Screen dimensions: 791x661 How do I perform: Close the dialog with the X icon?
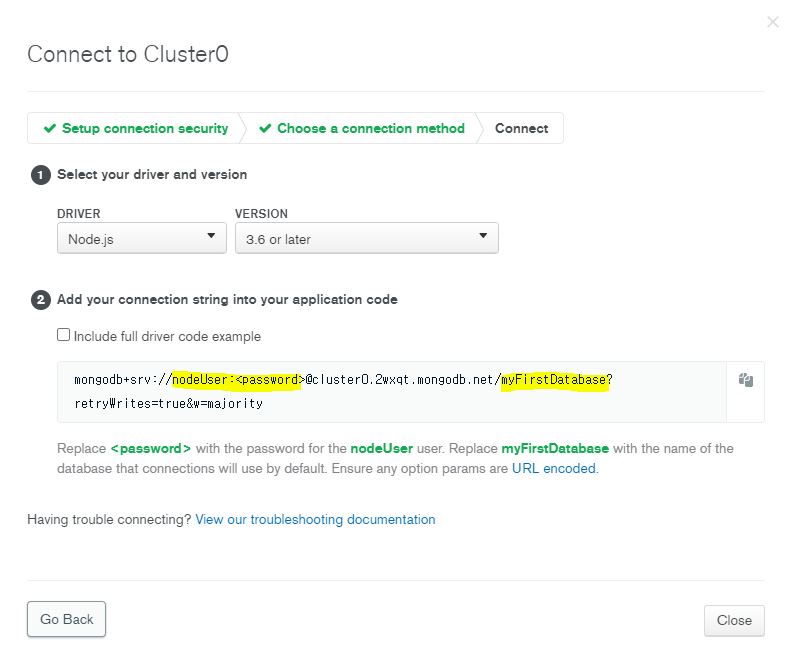click(772, 22)
